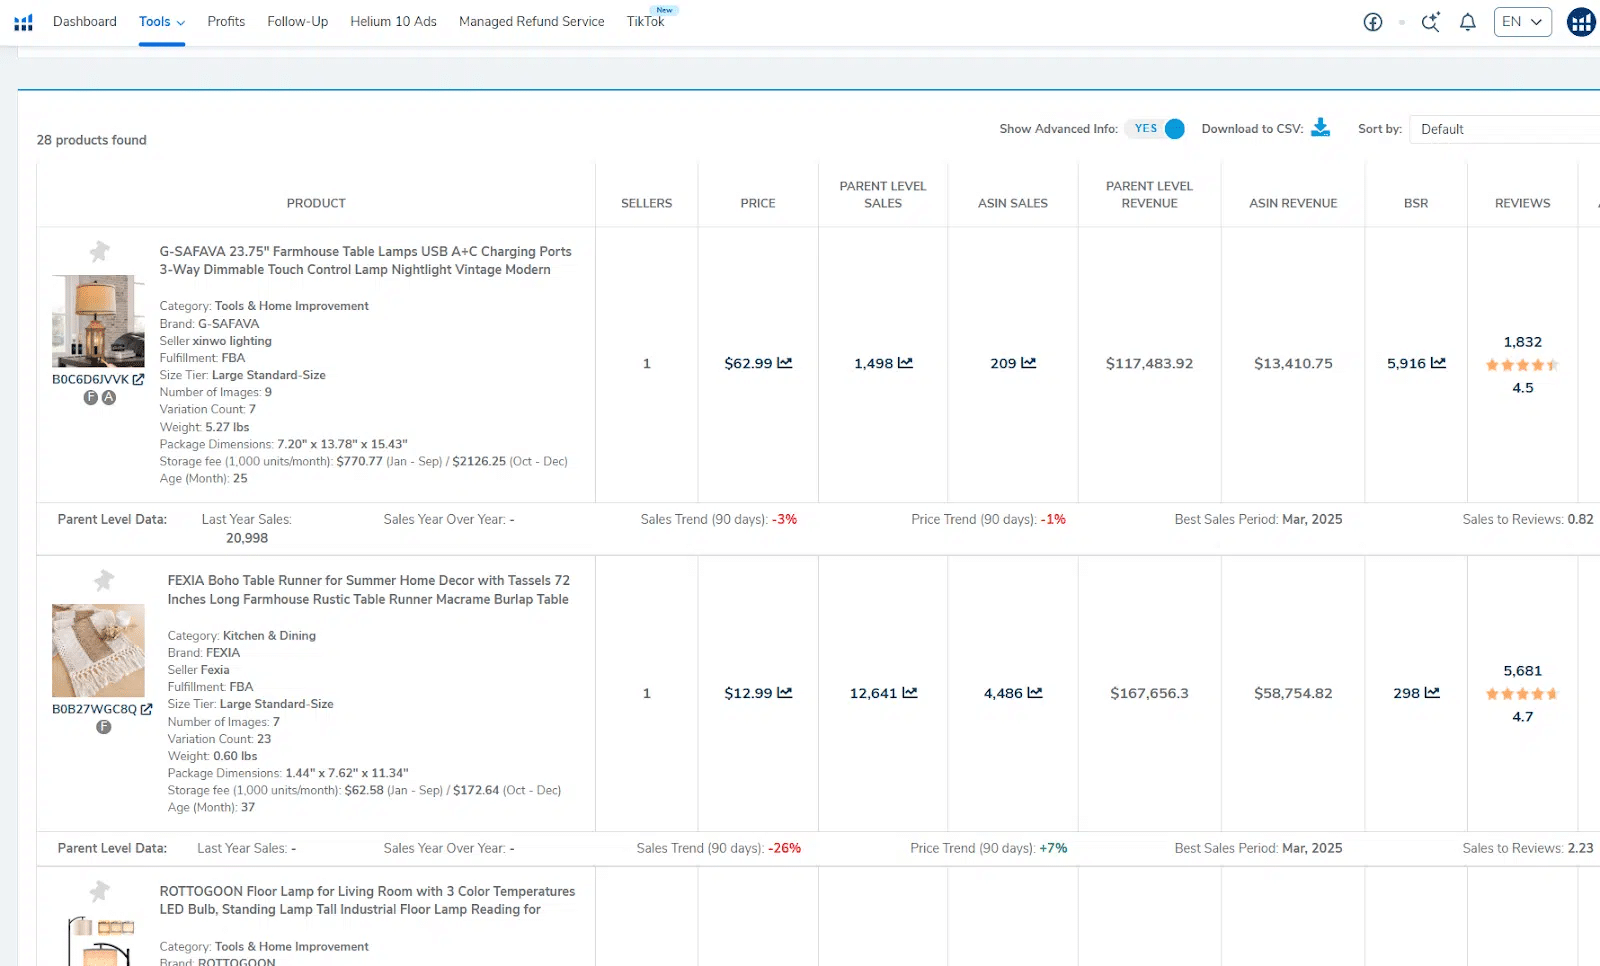Expand the Tools menu dropdown

pos(161,22)
